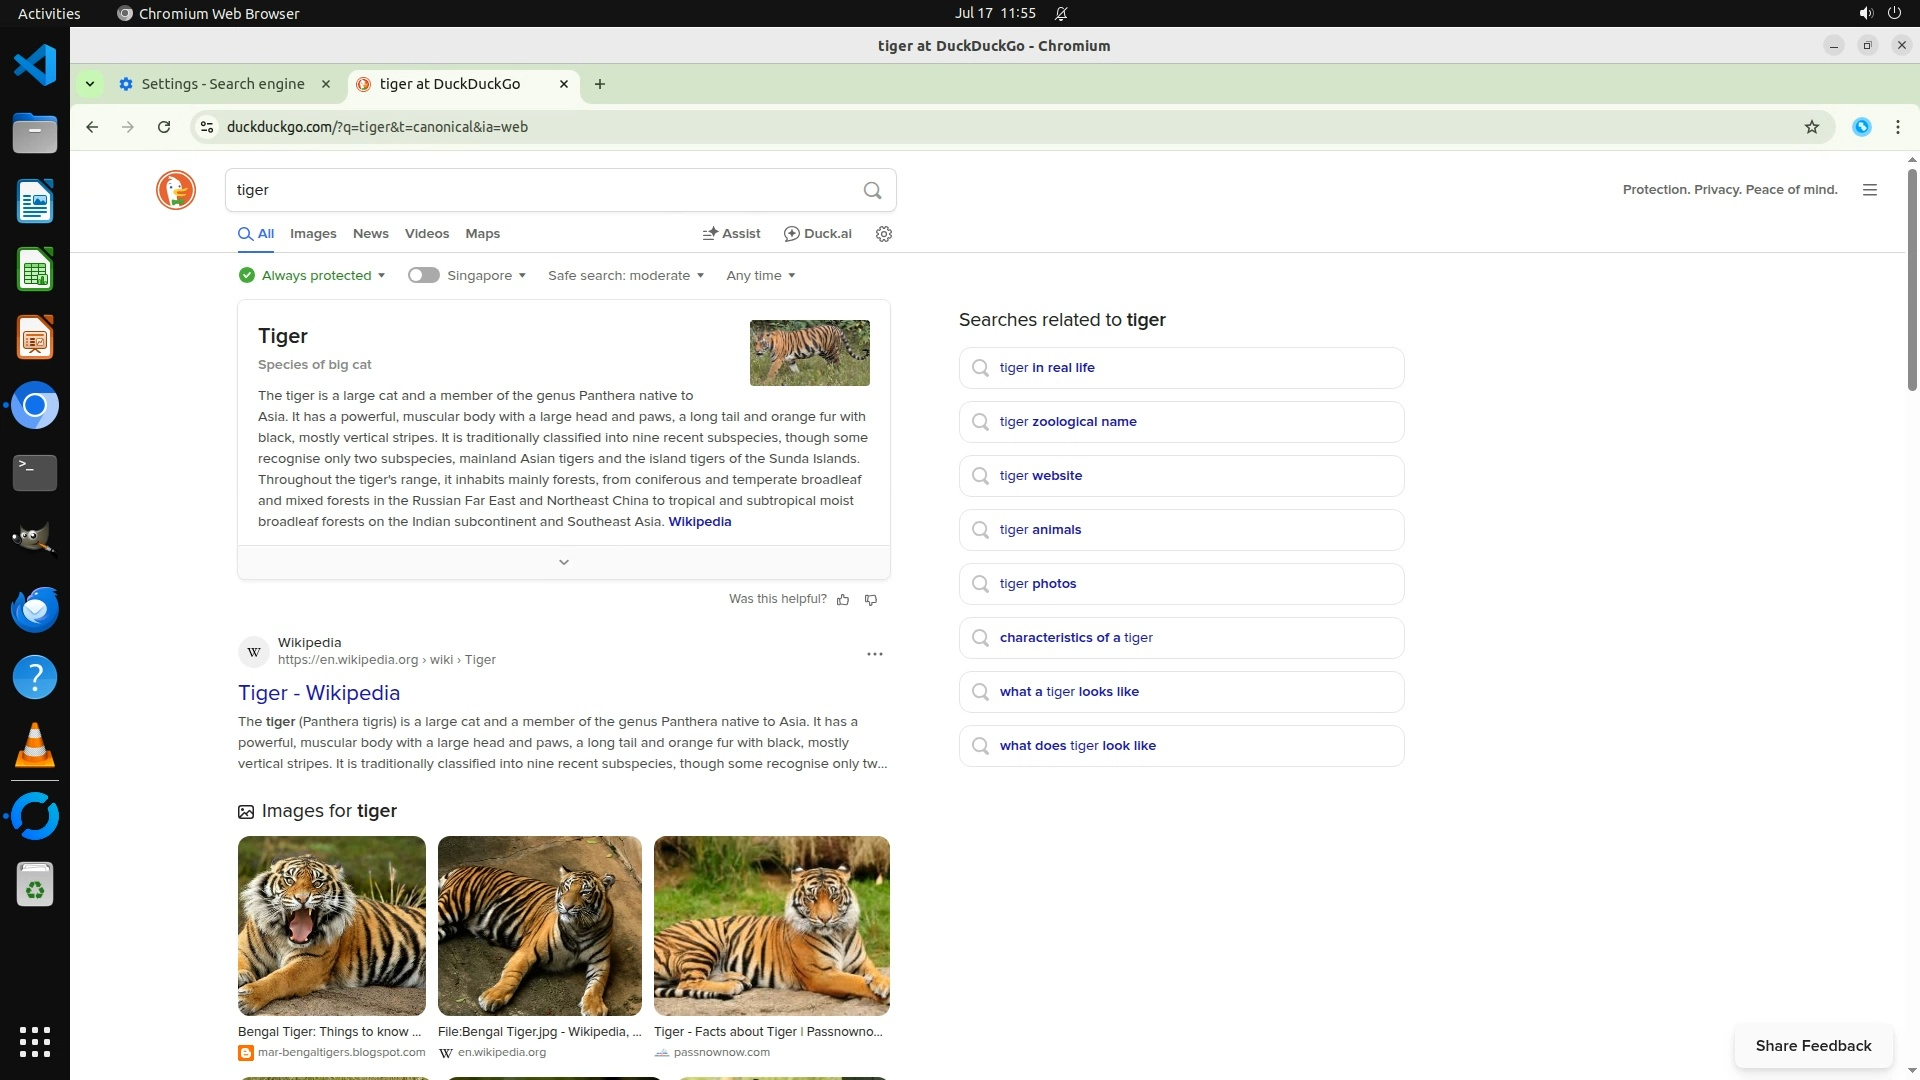
Task: Reload the page
Action: point(164,127)
